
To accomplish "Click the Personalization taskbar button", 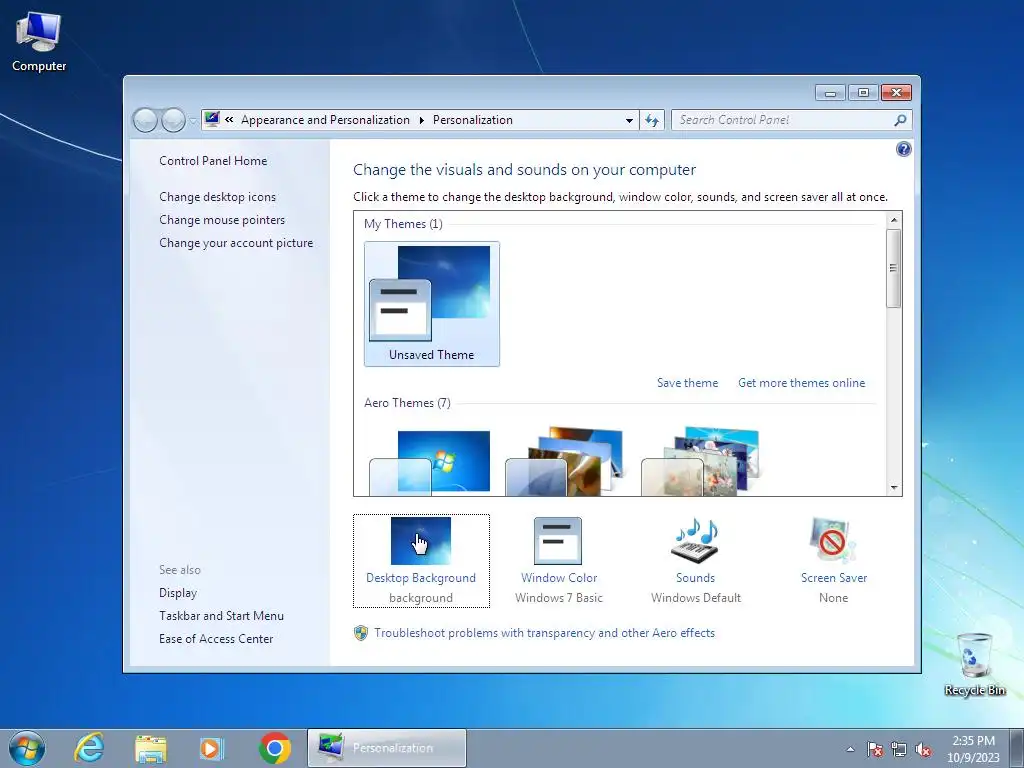I will 387,748.
